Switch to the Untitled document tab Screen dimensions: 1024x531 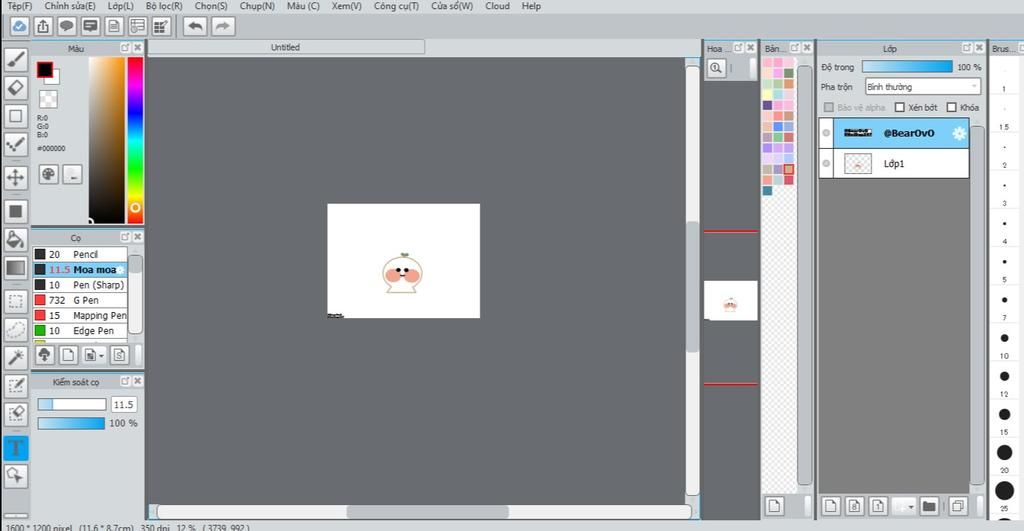pos(285,47)
